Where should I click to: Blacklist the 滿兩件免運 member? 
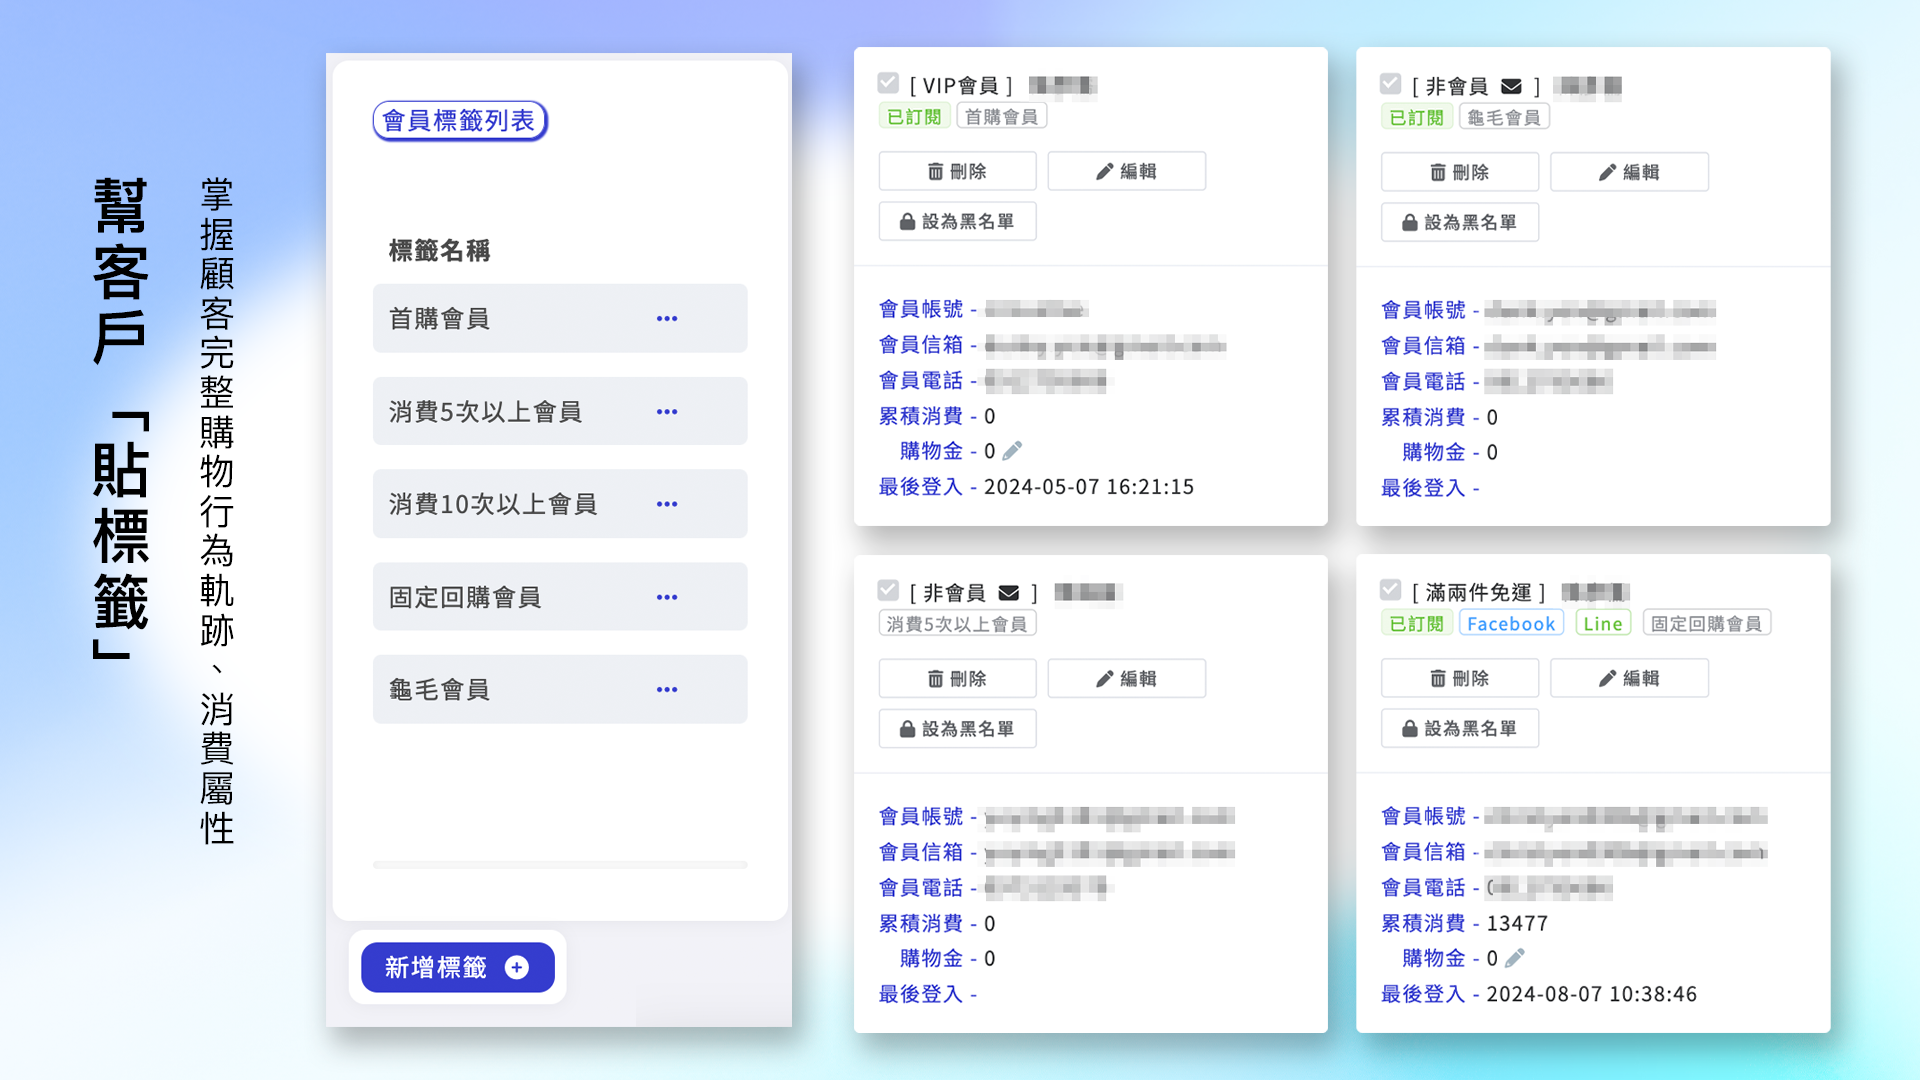click(x=1459, y=728)
